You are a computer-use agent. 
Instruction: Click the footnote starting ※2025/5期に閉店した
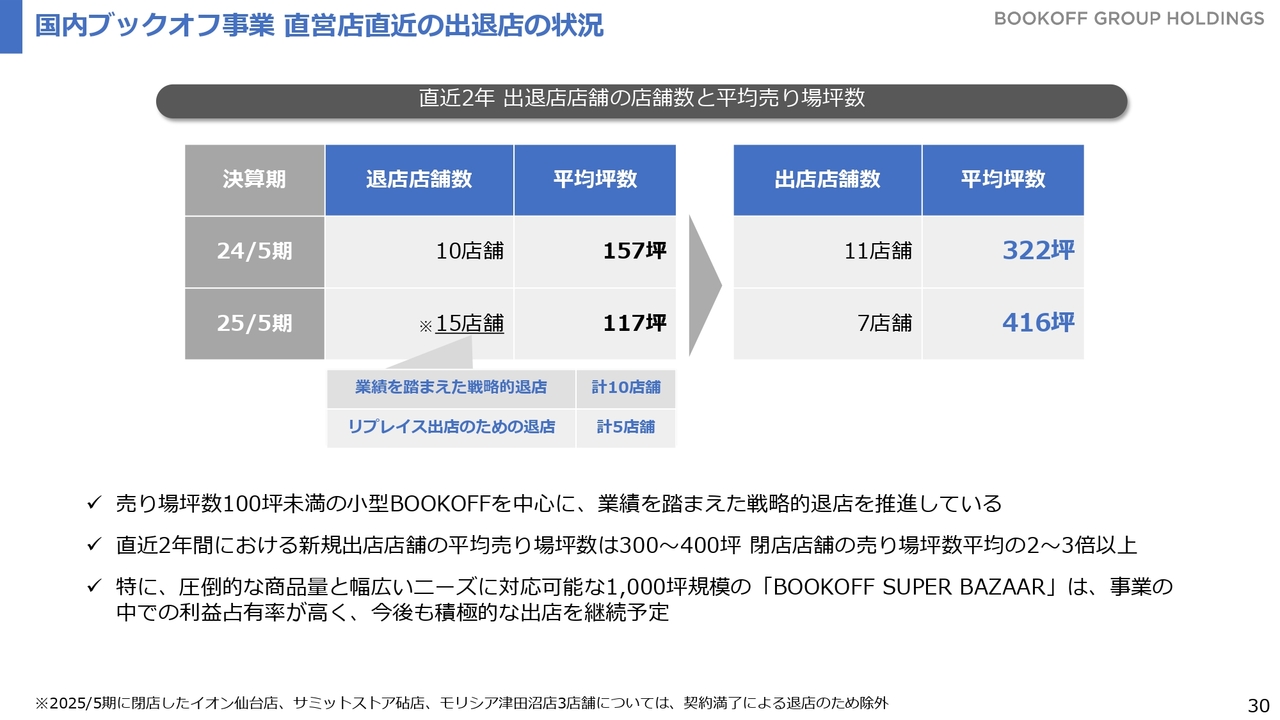pyautogui.click(x=461, y=703)
